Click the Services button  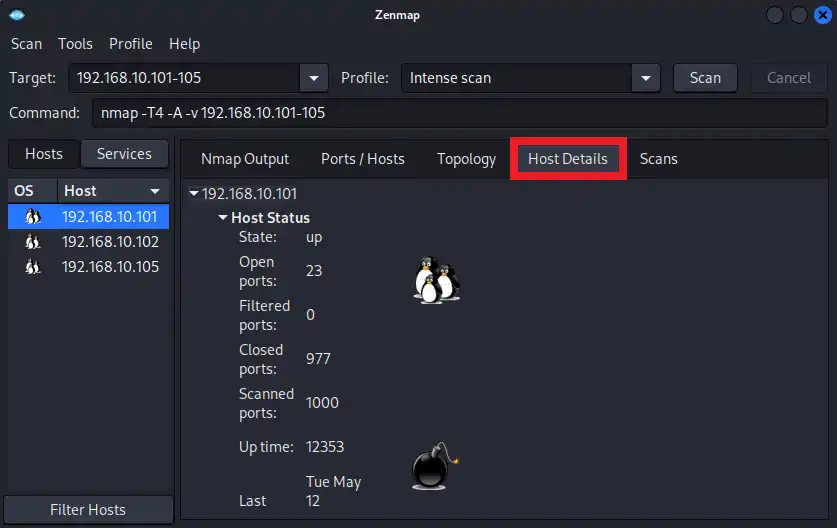pos(124,154)
